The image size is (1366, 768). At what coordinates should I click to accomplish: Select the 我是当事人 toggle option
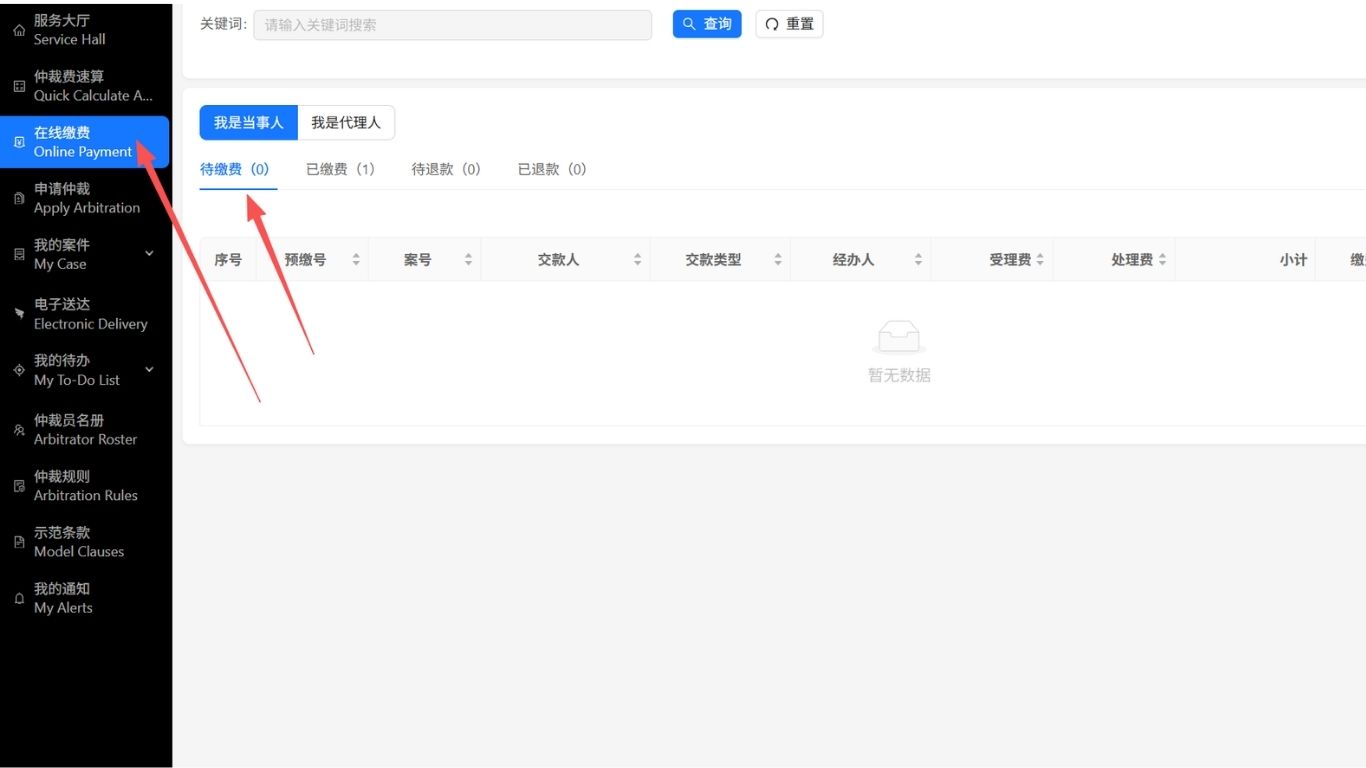coord(248,123)
